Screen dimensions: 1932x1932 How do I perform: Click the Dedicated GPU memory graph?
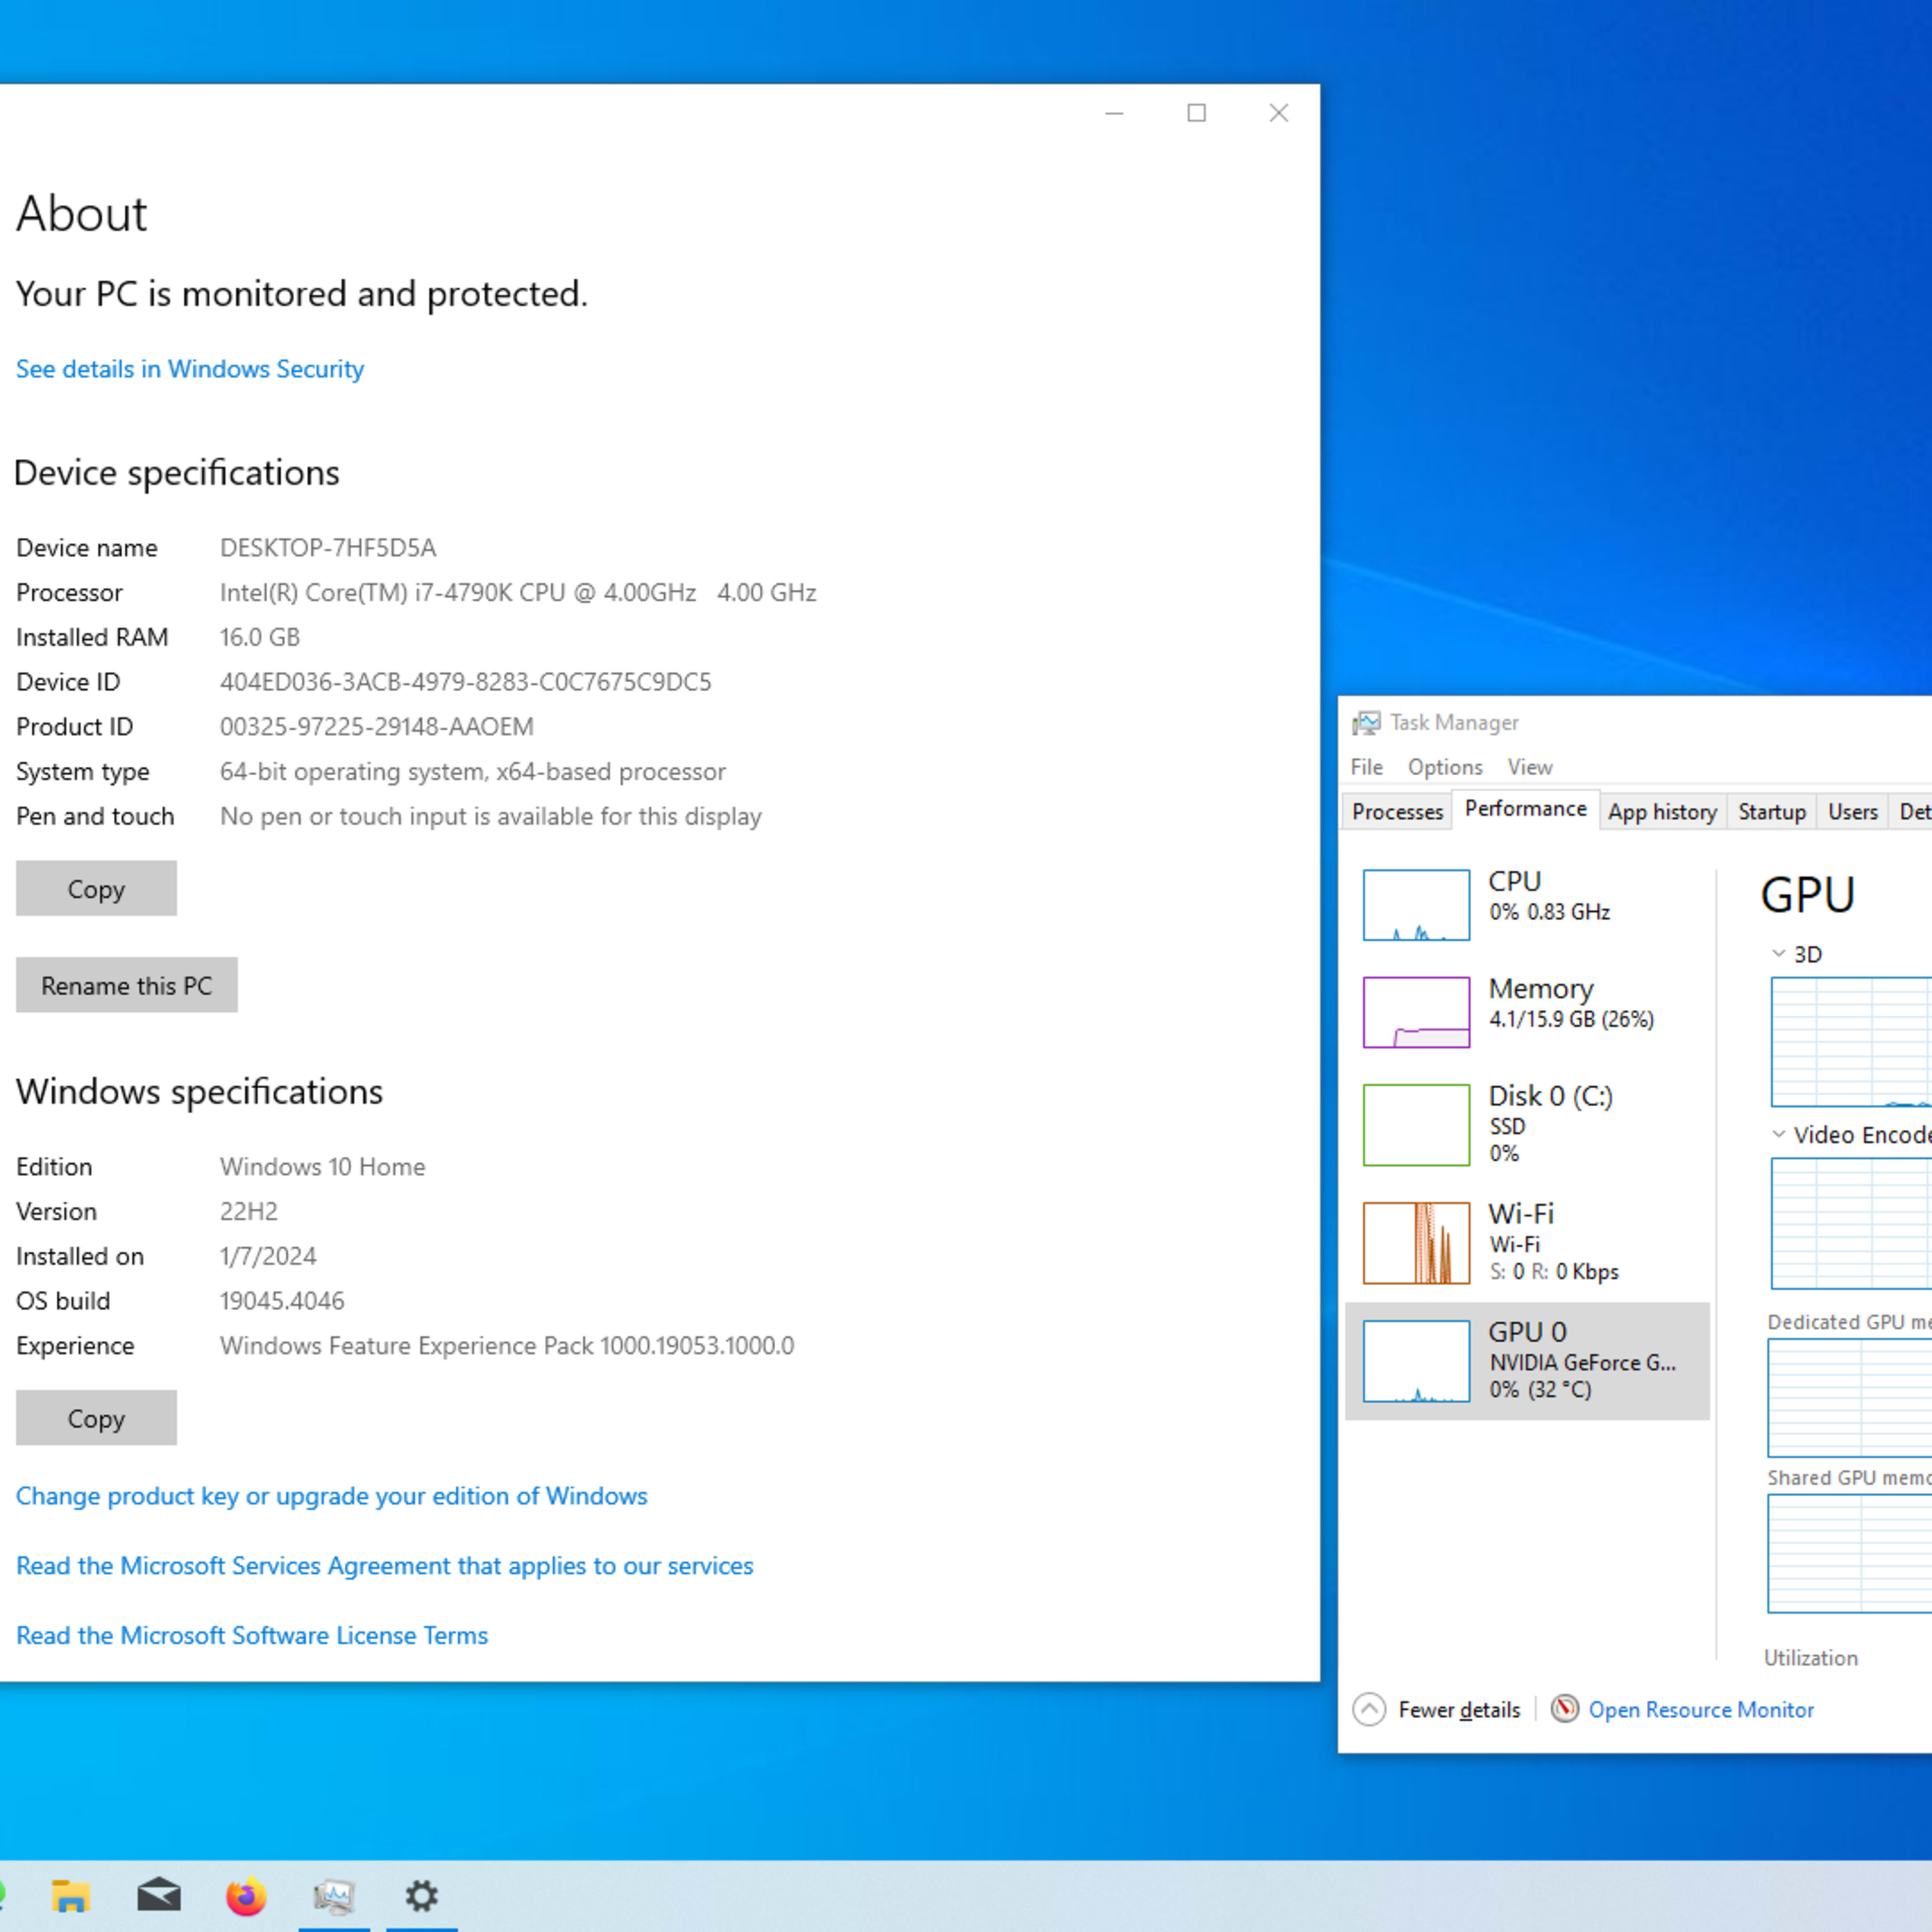point(1850,1397)
